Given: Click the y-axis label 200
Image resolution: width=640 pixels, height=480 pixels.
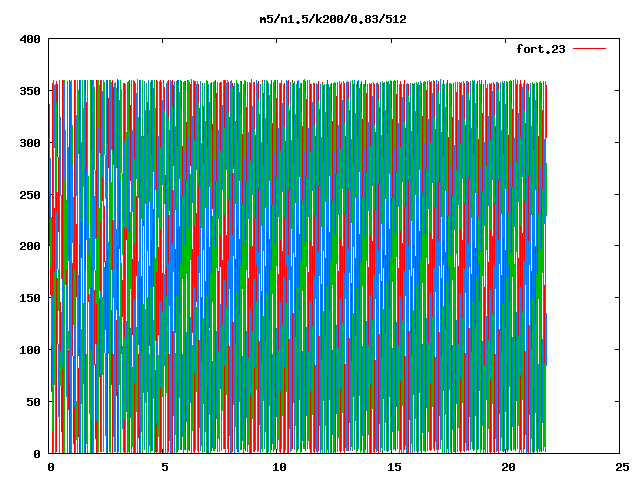Looking at the screenshot, I should coord(30,246).
